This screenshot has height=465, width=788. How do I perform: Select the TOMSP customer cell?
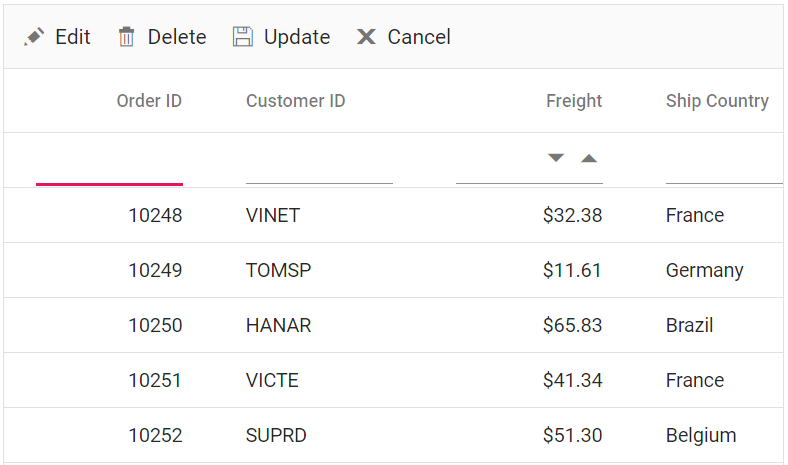(x=278, y=270)
